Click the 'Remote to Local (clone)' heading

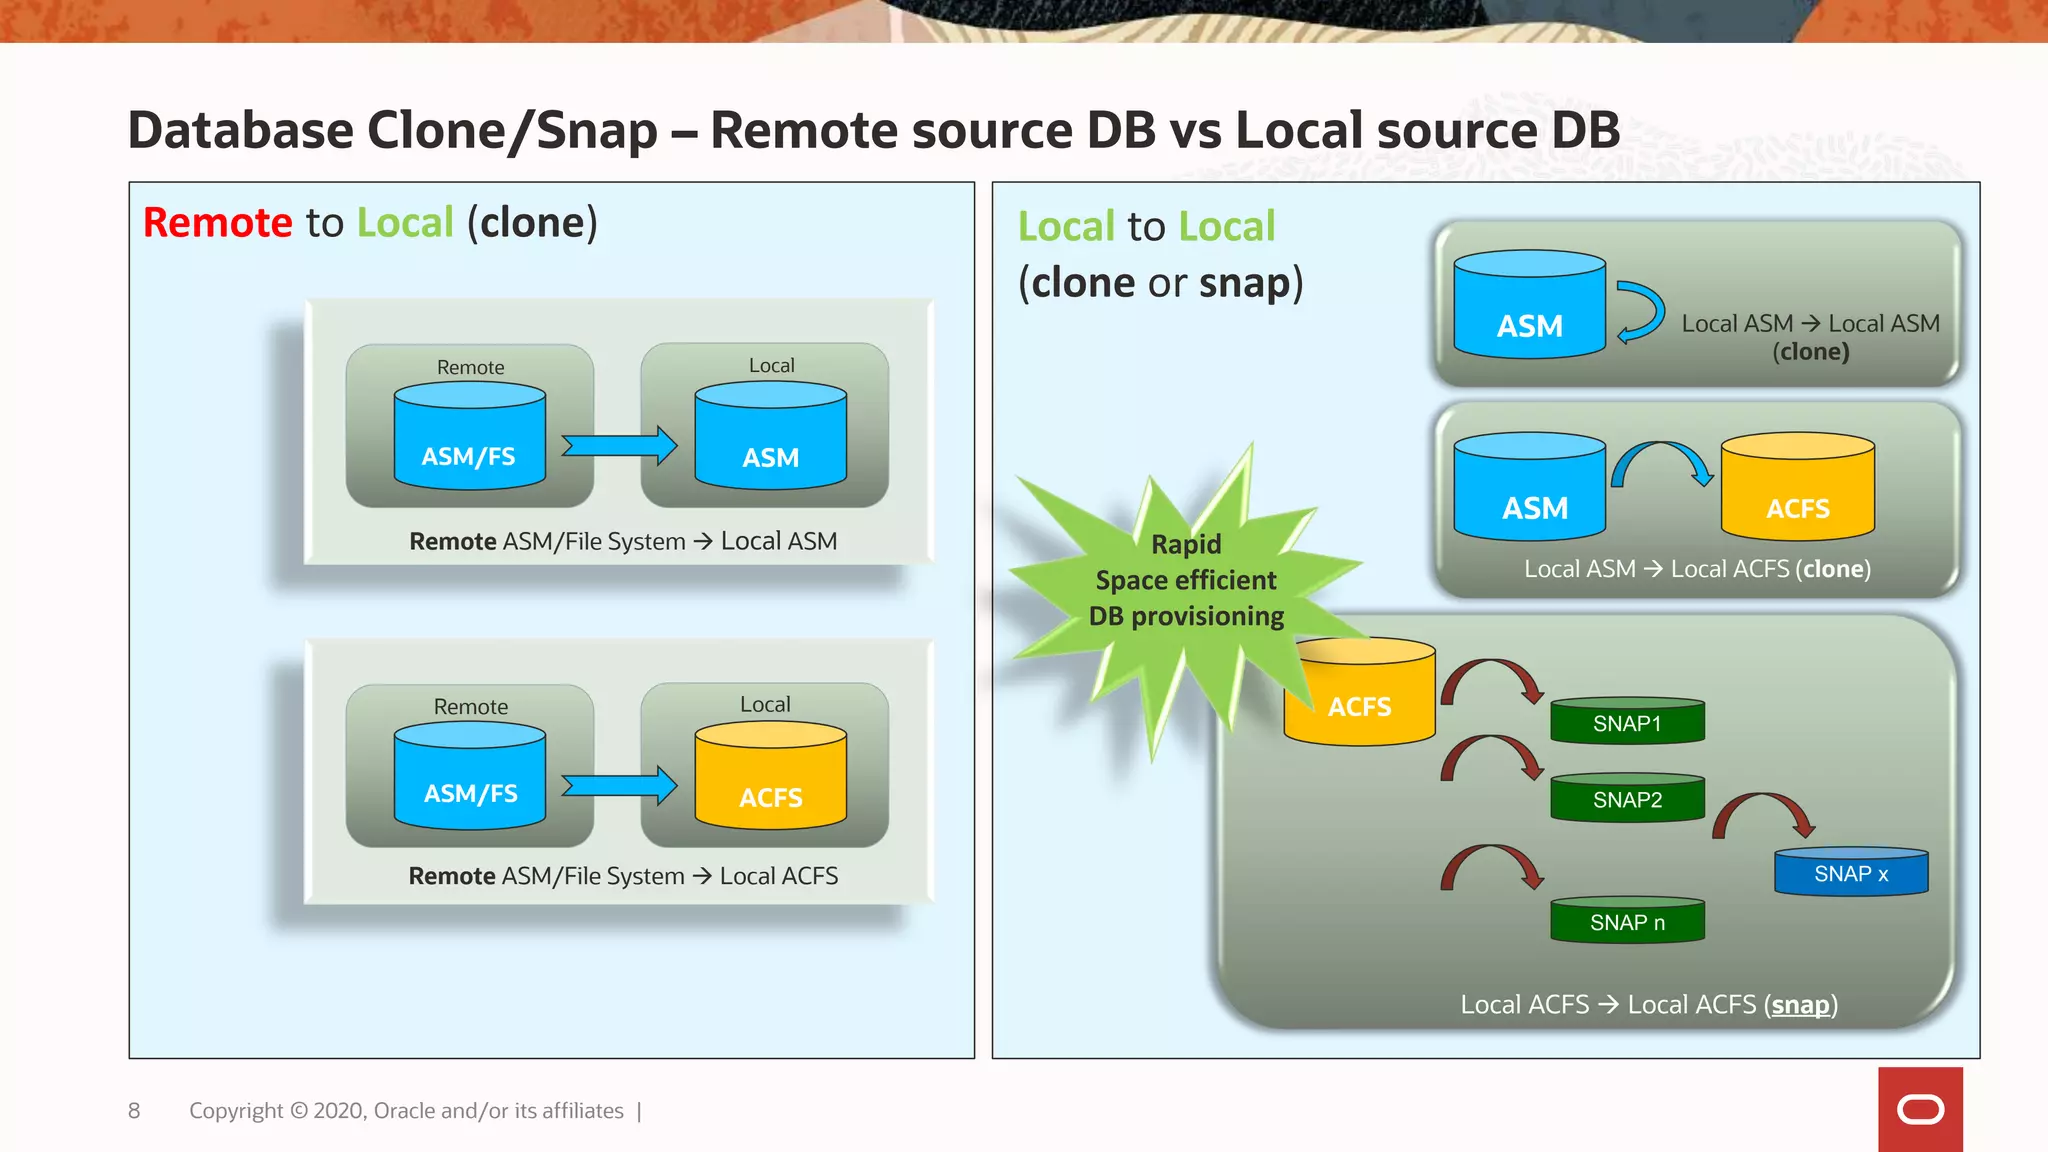tap(370, 222)
